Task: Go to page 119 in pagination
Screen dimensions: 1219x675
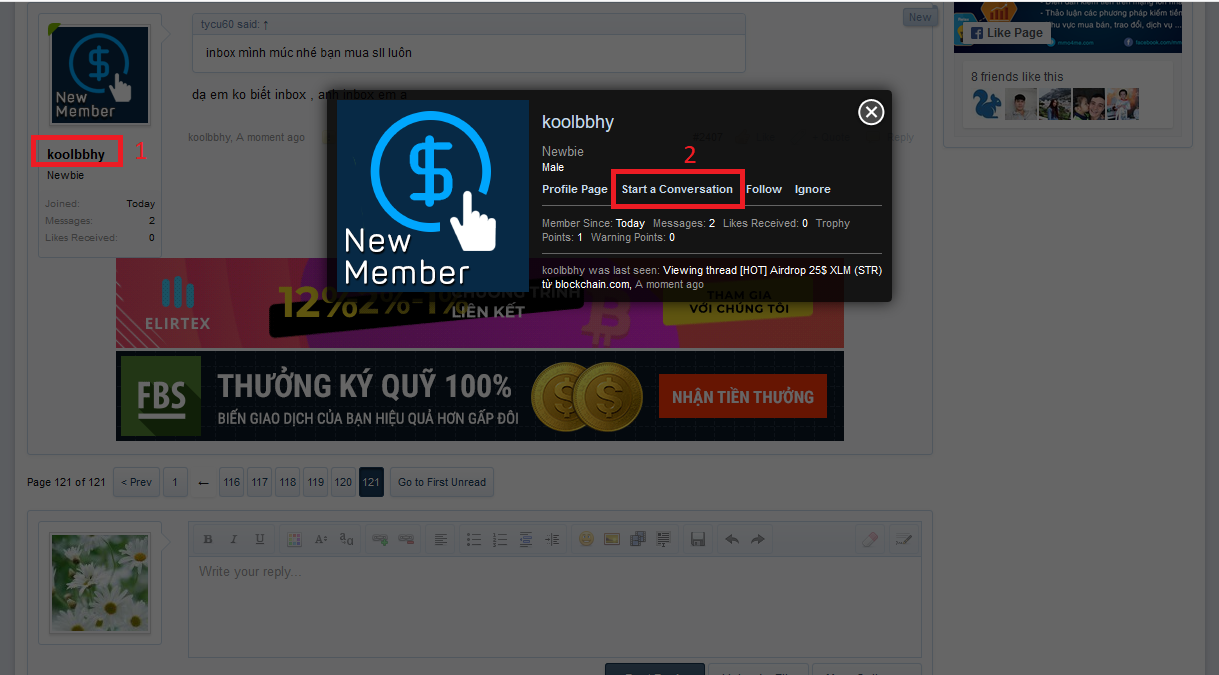Action: click(x=316, y=482)
